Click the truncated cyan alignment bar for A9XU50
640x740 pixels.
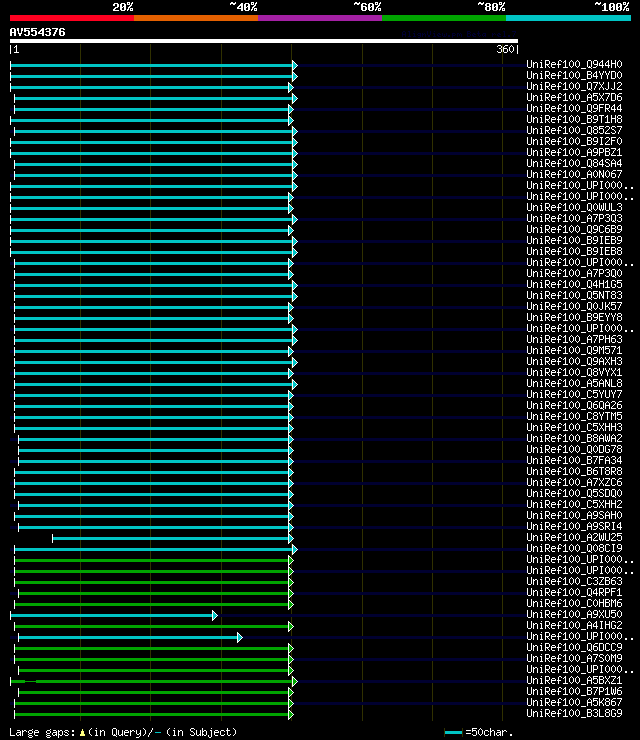[x=114, y=615]
